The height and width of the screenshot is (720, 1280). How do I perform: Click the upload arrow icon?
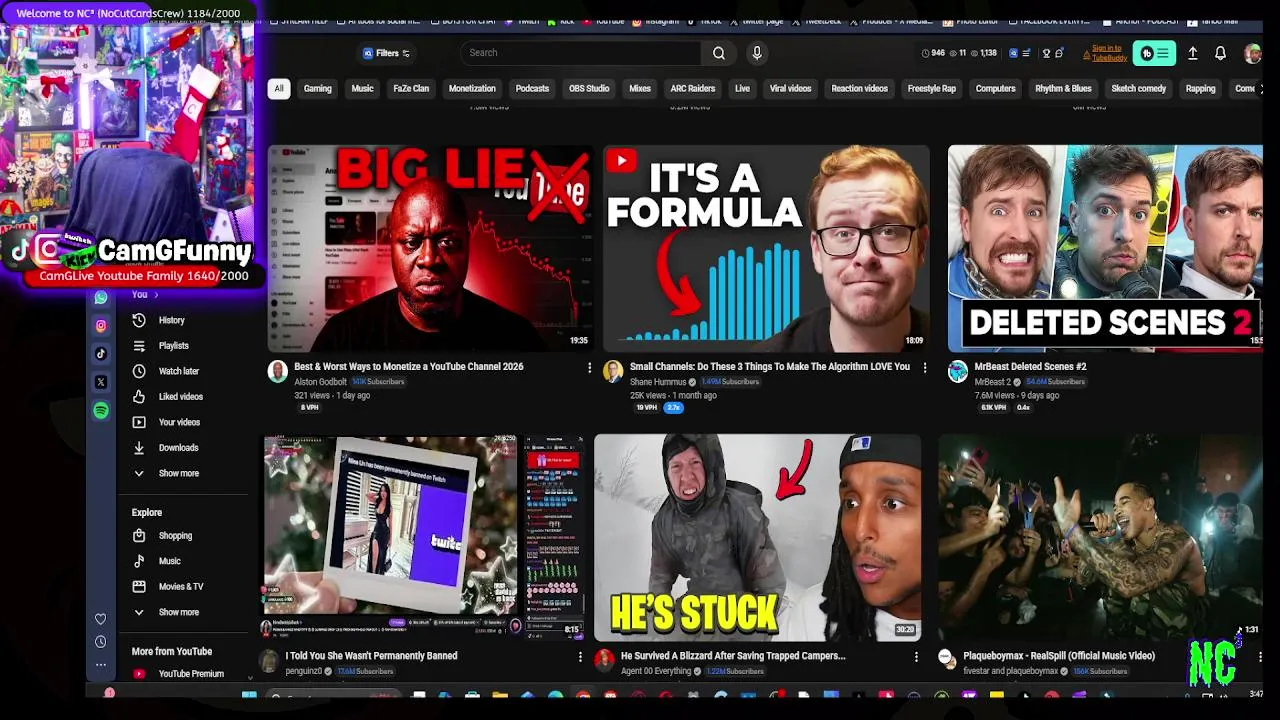coord(1192,53)
